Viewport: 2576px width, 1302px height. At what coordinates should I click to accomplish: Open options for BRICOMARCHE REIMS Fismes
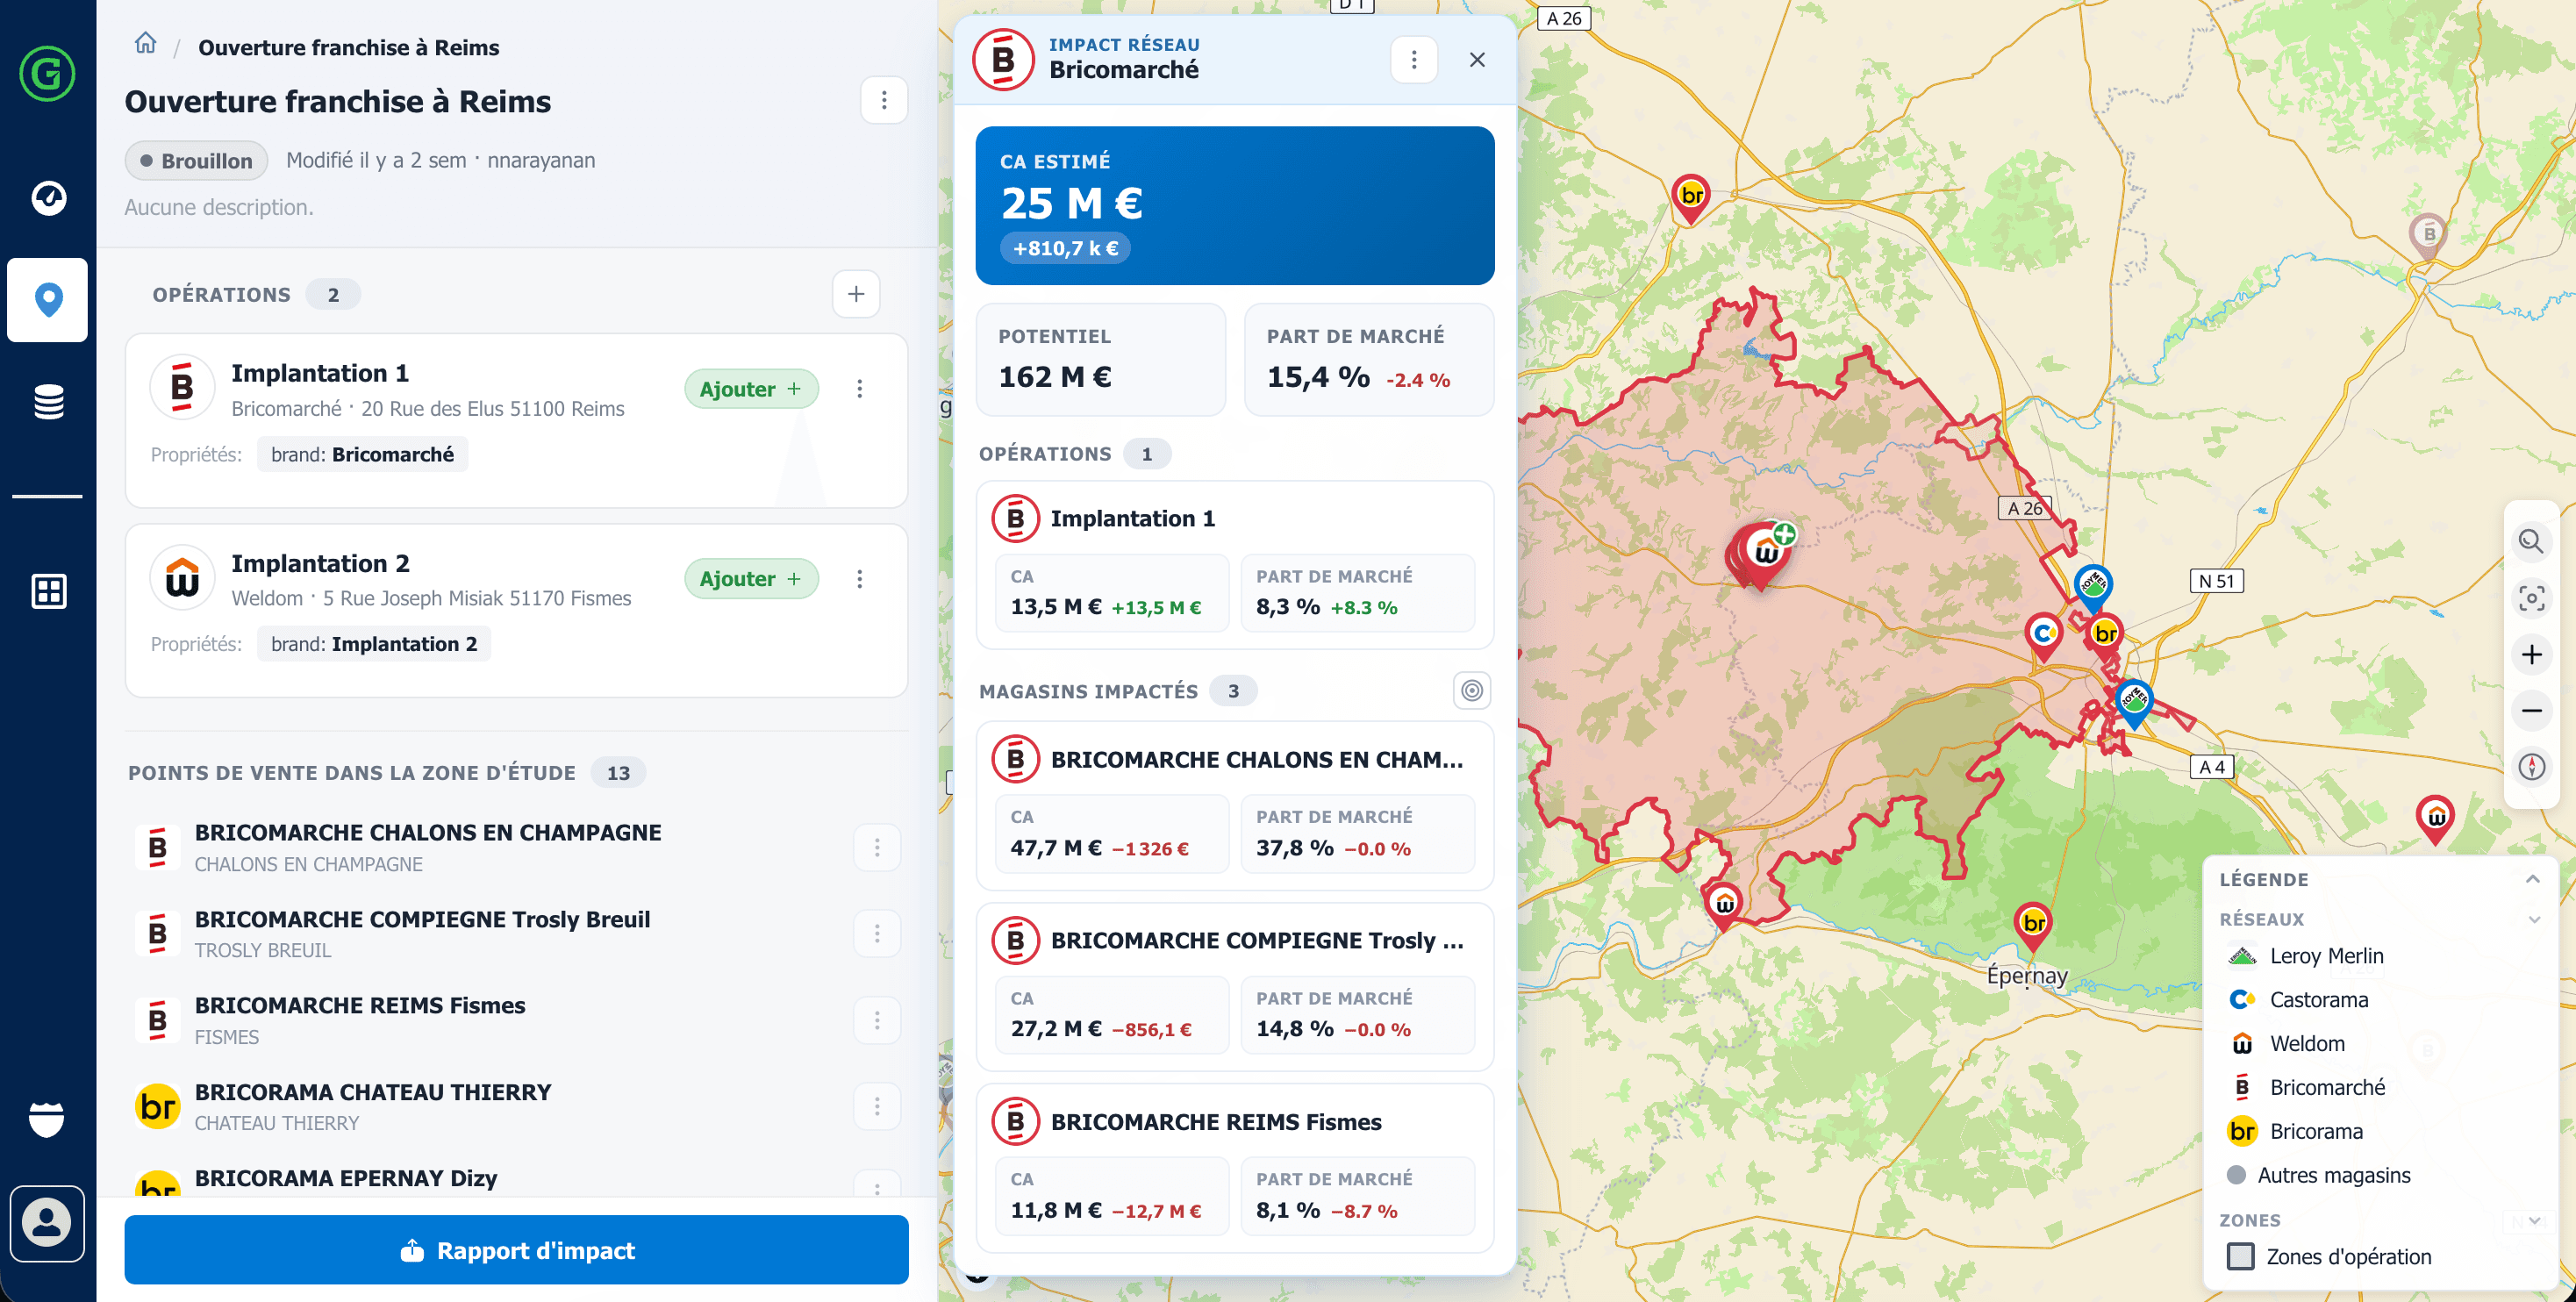coord(877,1020)
